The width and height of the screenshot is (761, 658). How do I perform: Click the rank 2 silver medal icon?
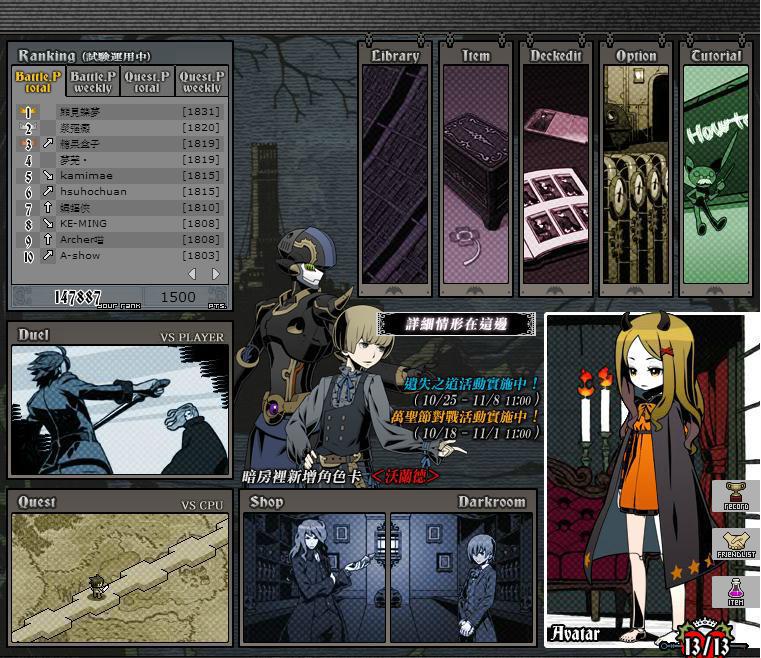28,128
